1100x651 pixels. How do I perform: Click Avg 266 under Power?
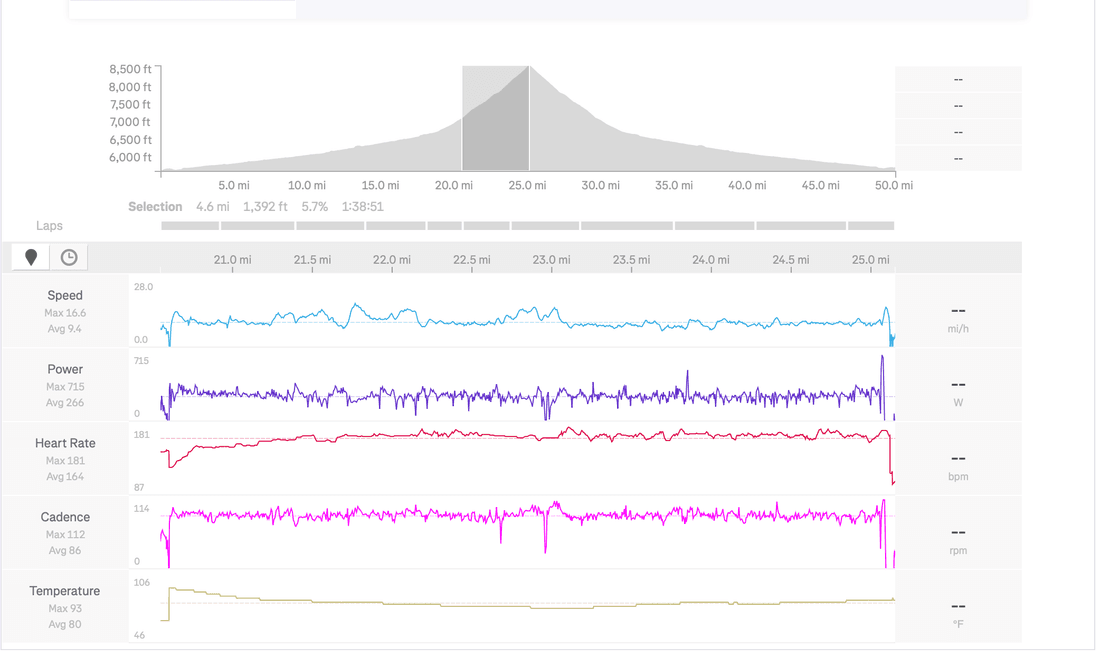(x=65, y=403)
